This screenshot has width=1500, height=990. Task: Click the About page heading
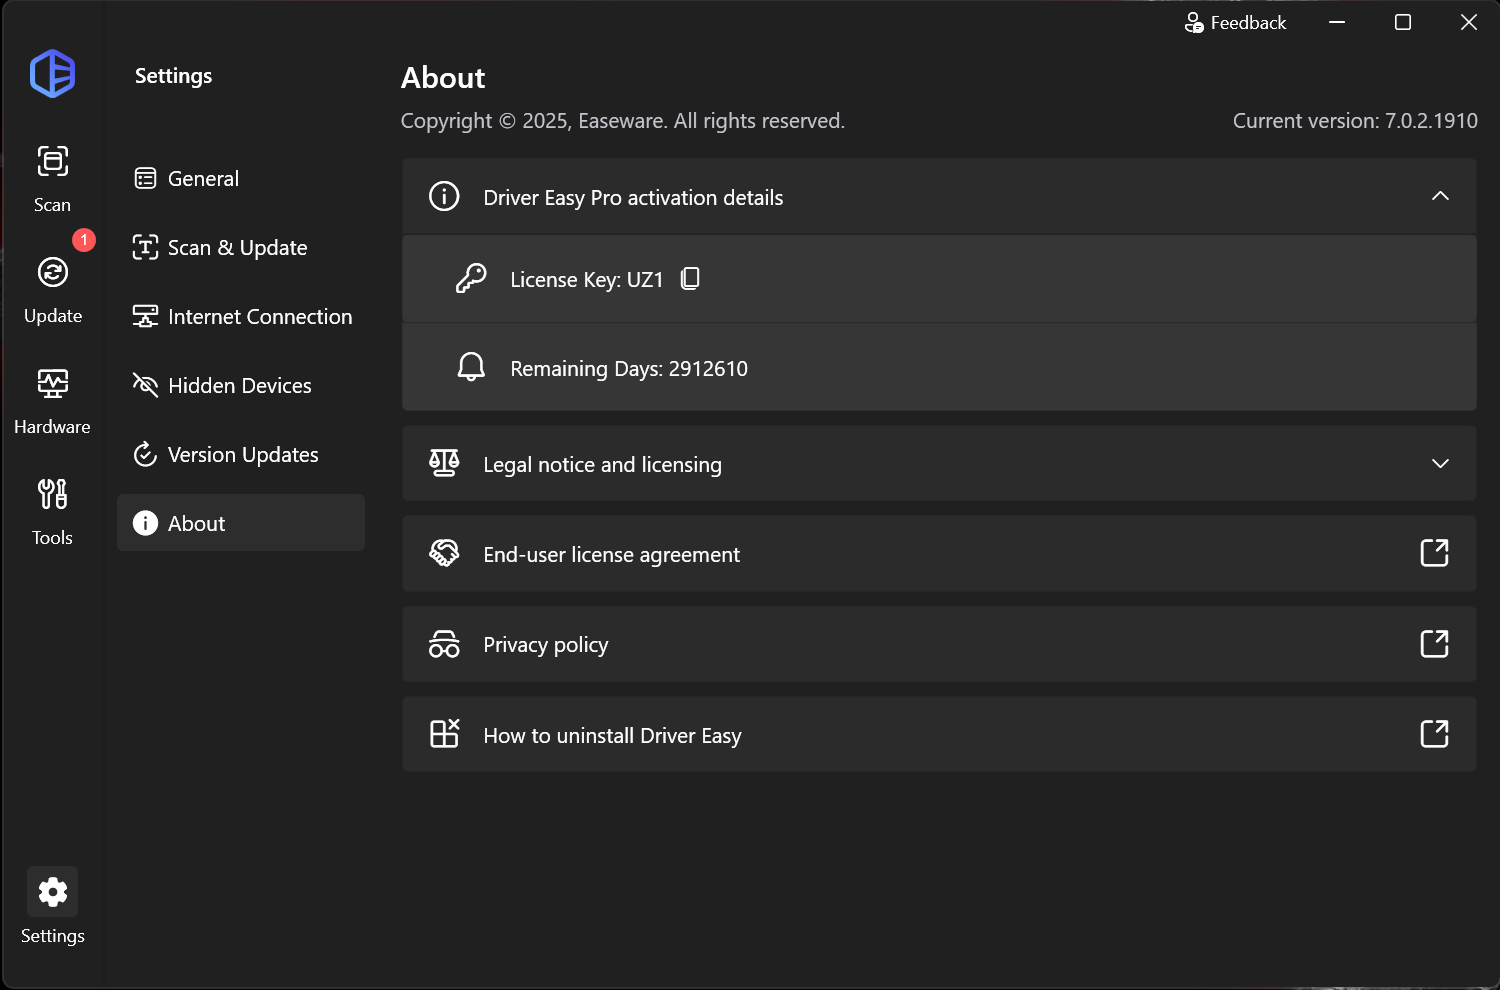(x=443, y=78)
